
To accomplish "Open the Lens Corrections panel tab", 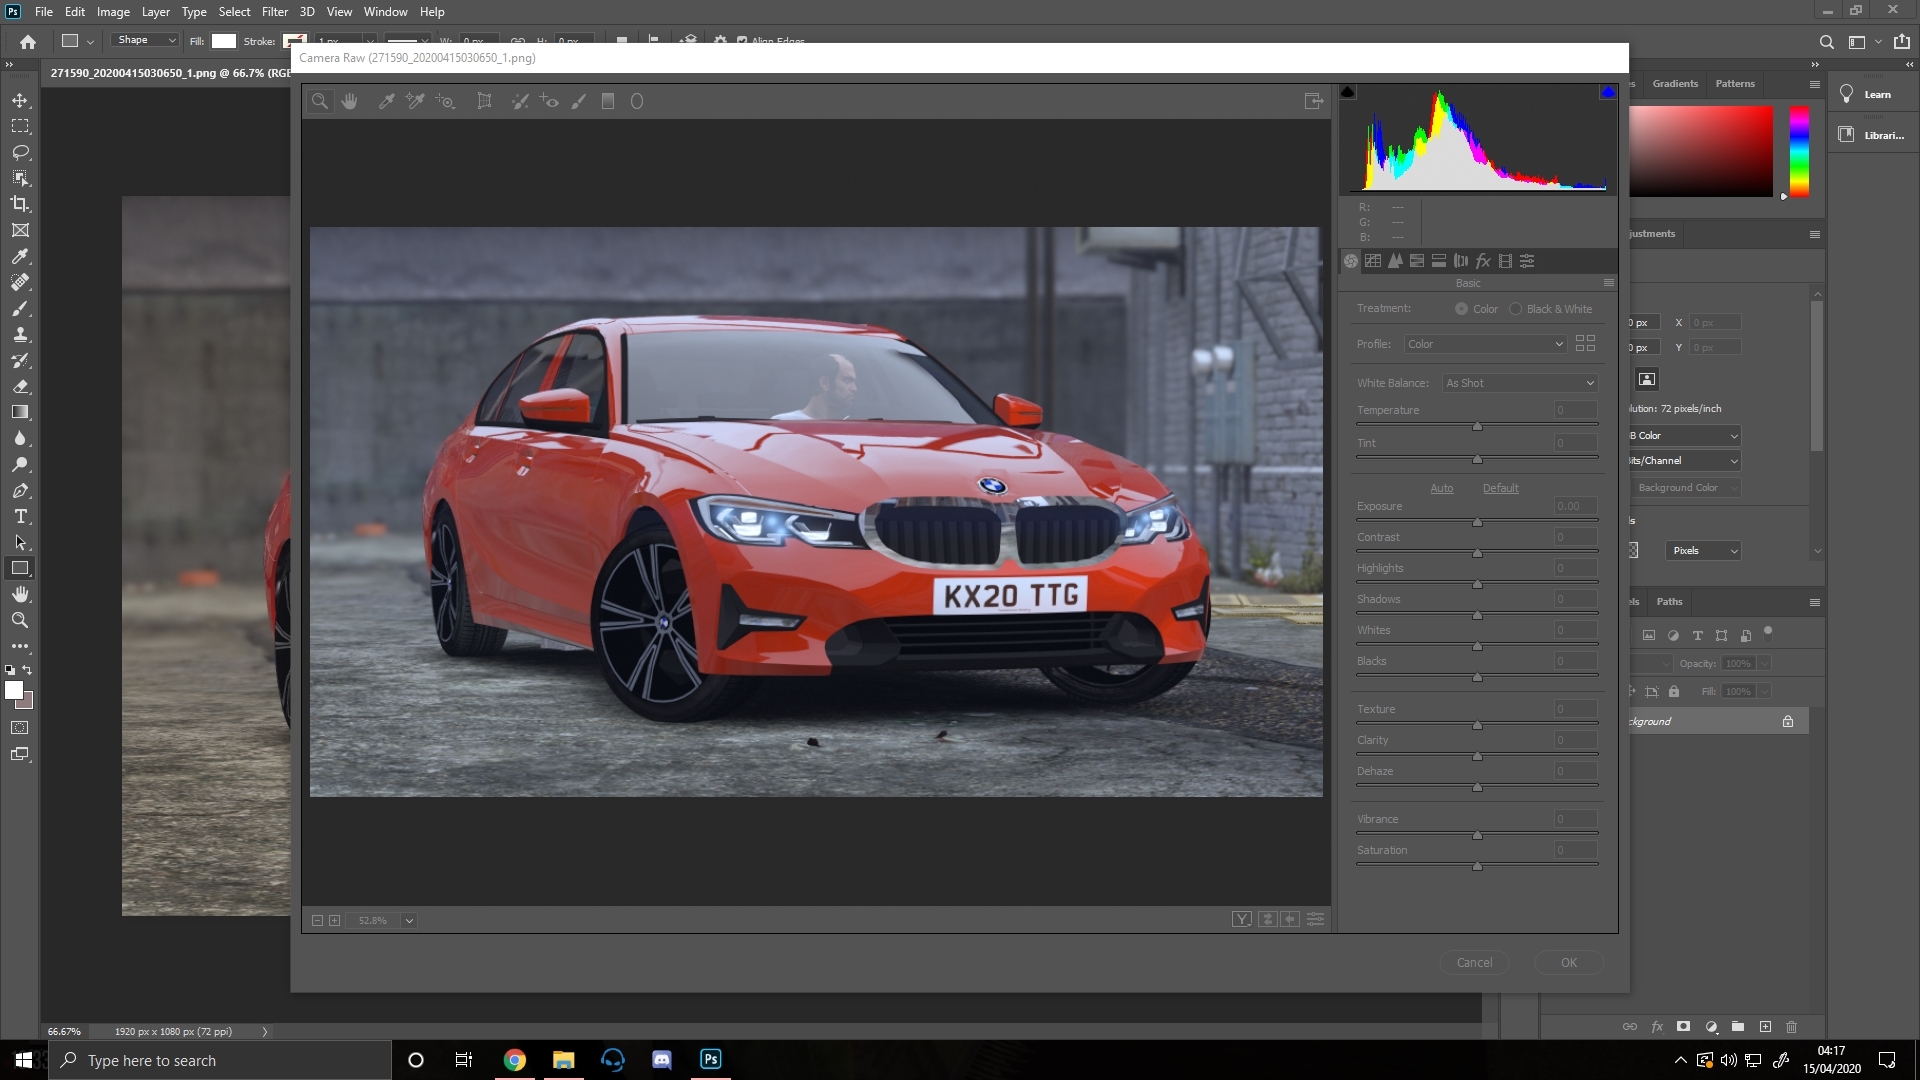I will click(1461, 261).
